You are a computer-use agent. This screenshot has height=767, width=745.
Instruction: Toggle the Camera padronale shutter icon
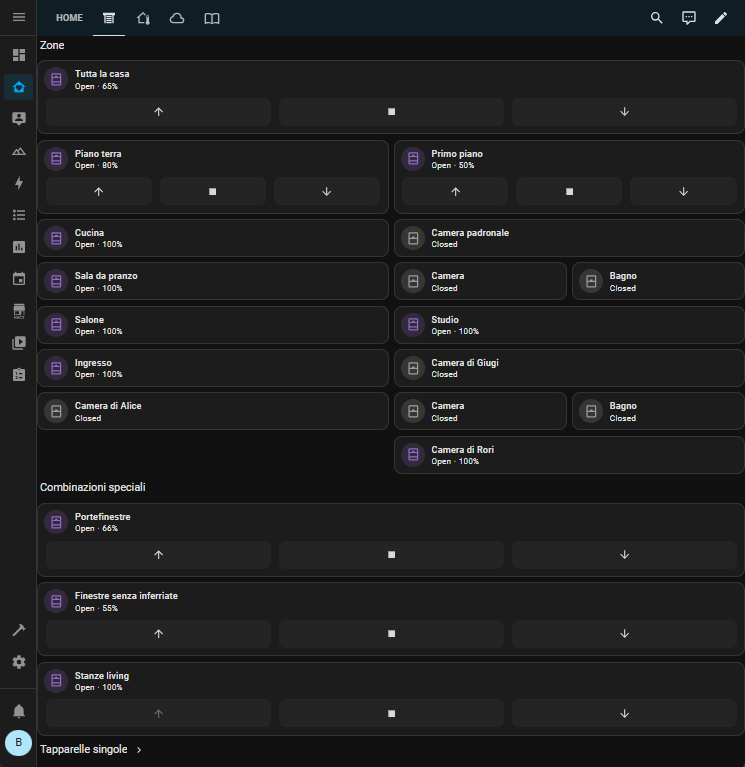[412, 238]
